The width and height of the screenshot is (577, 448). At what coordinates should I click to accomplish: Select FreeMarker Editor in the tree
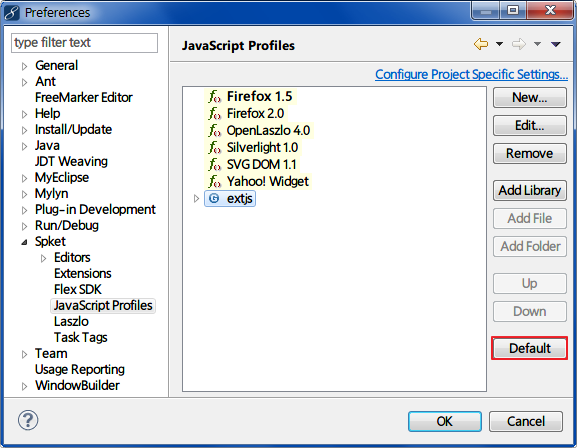click(84, 98)
